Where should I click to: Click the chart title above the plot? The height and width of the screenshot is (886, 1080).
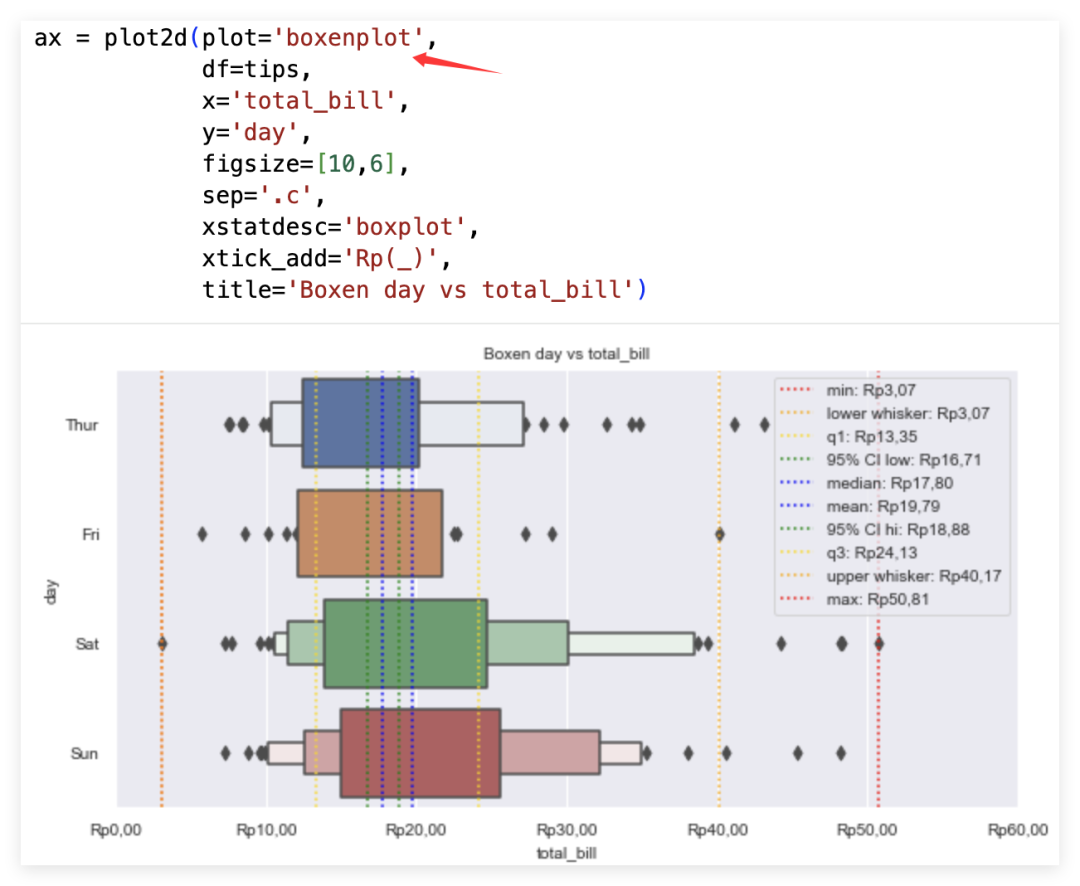tap(566, 354)
